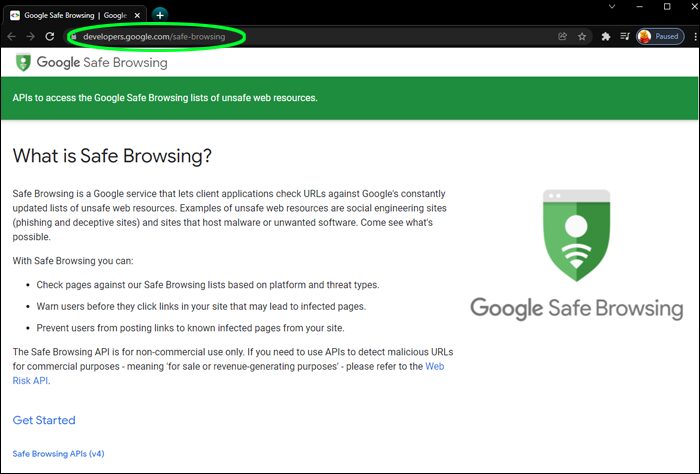The height and width of the screenshot is (474, 700).
Task: Minimize the Chrome window
Action: point(639,7)
